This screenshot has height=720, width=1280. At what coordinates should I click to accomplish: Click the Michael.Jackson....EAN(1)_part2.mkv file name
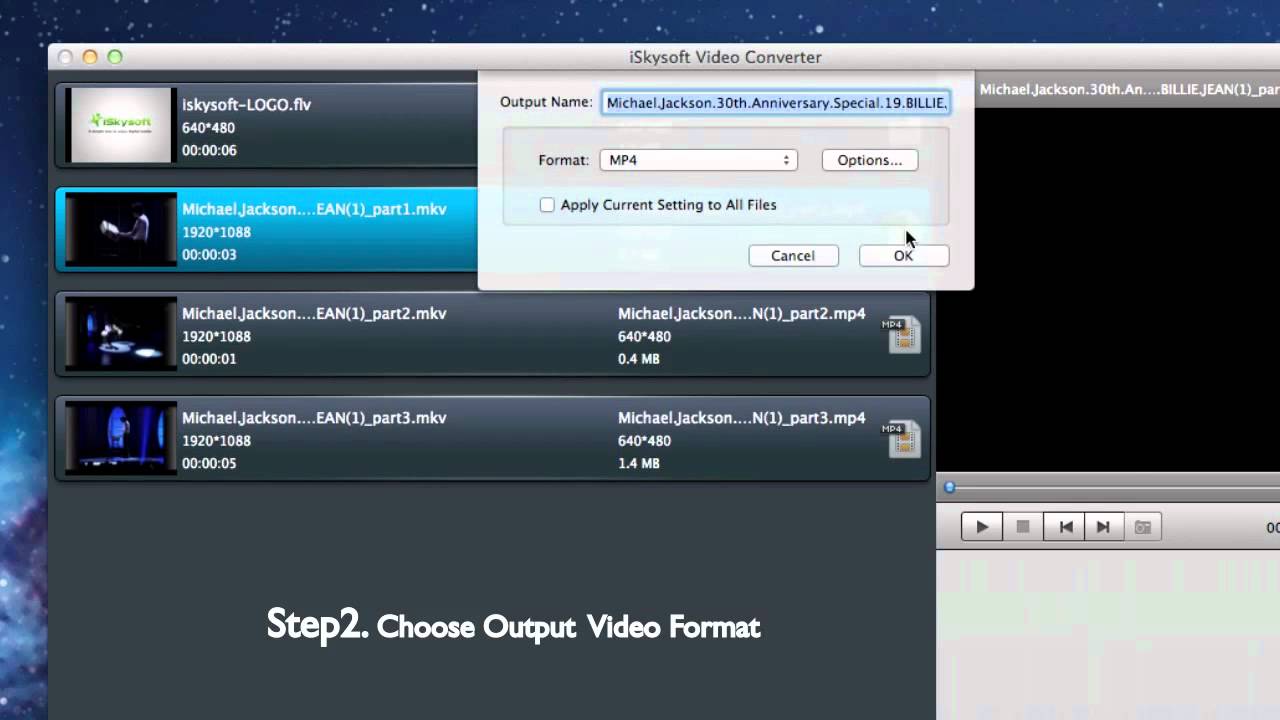314,313
